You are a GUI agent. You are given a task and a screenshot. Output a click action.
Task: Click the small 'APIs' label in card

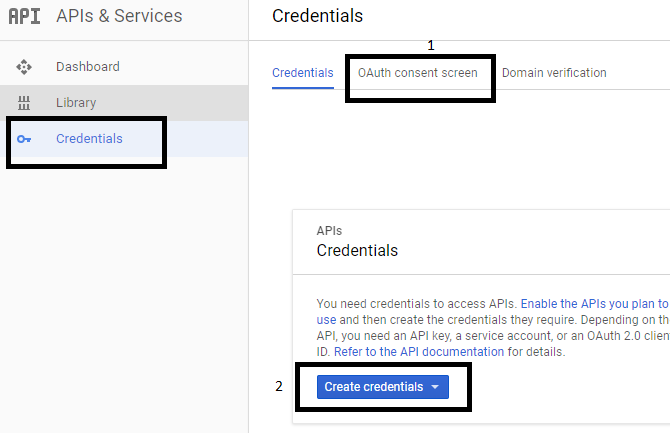(x=330, y=230)
